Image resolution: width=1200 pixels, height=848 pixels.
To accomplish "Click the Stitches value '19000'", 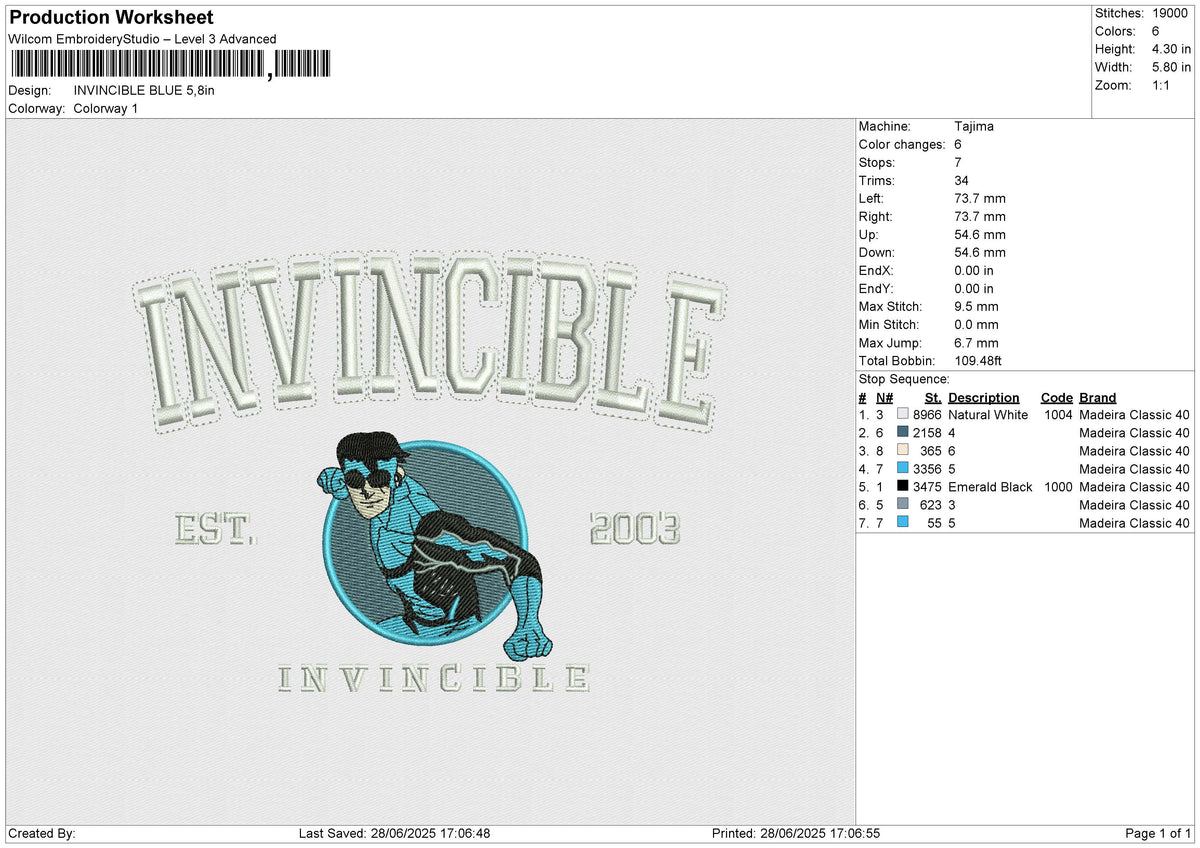I will click(1169, 13).
